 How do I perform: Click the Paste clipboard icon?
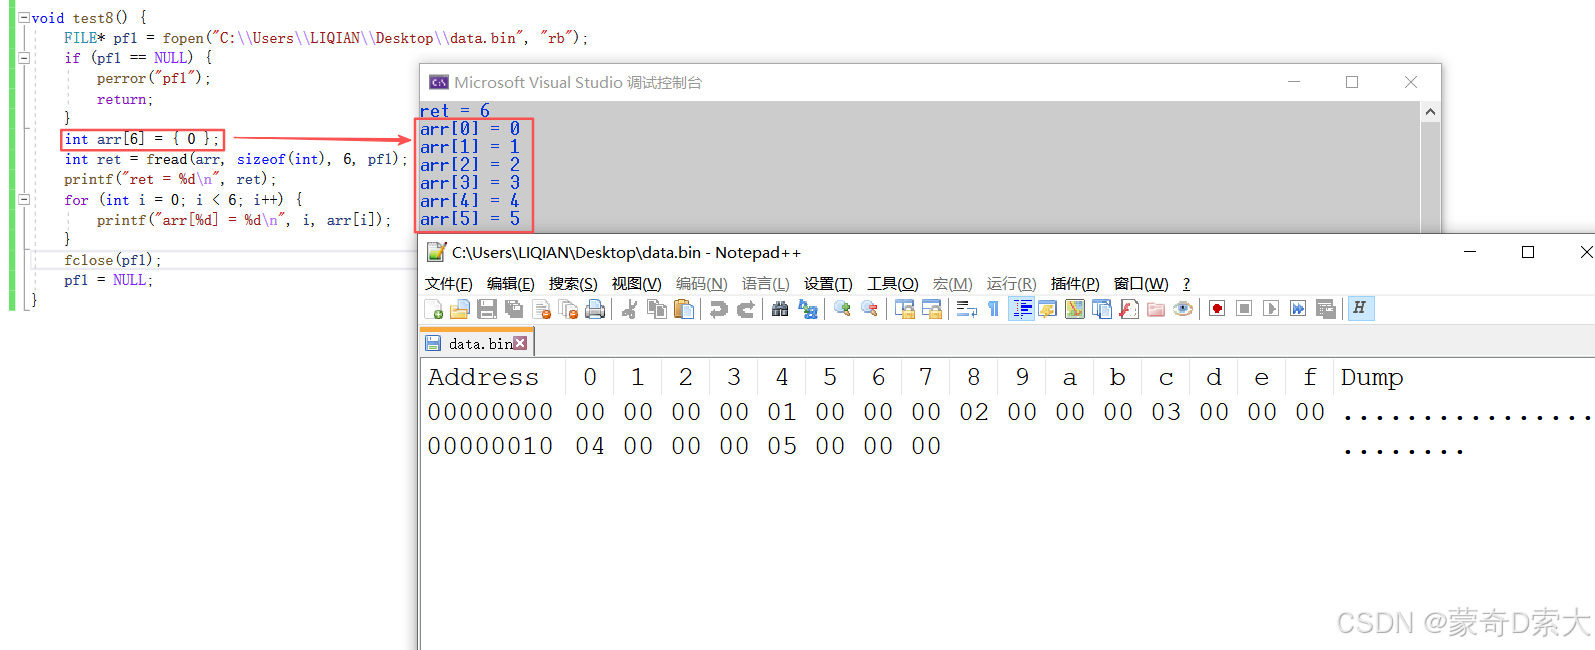pos(684,309)
